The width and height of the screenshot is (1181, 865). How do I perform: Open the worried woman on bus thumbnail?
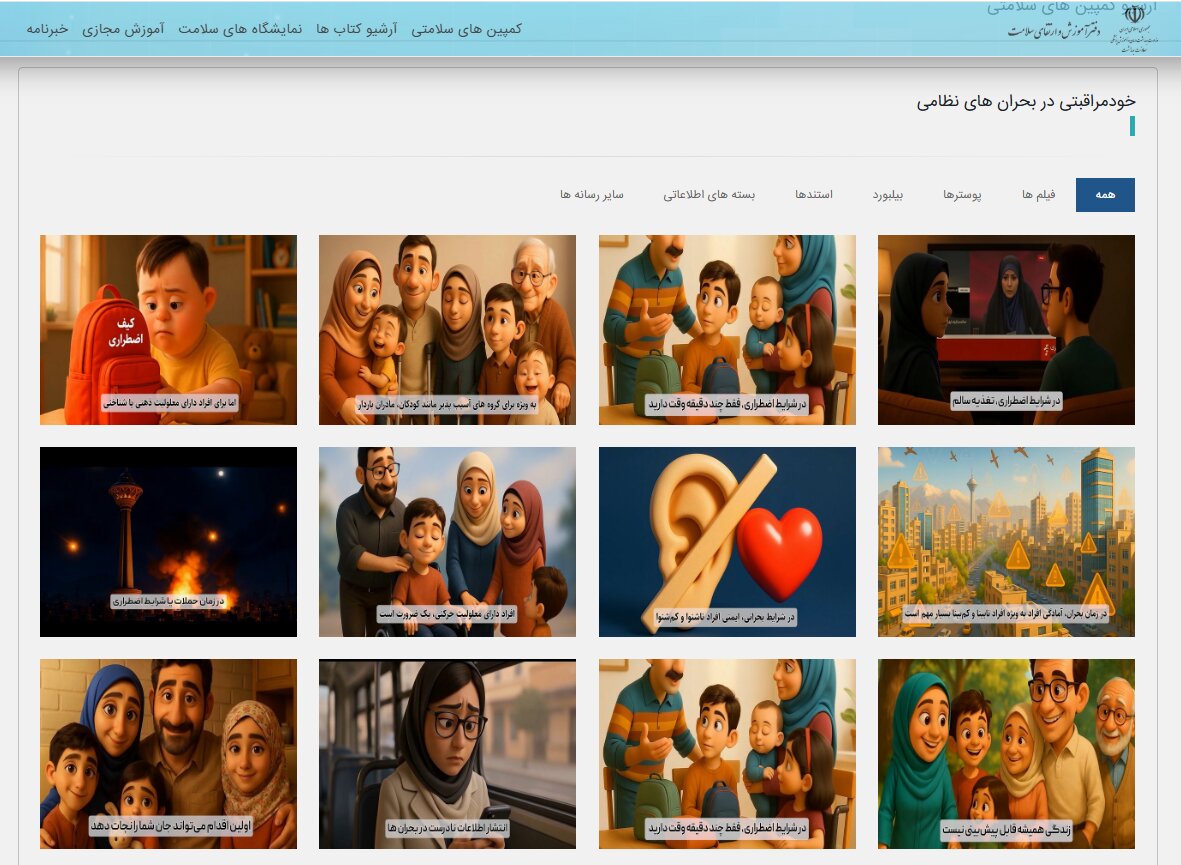pos(447,753)
